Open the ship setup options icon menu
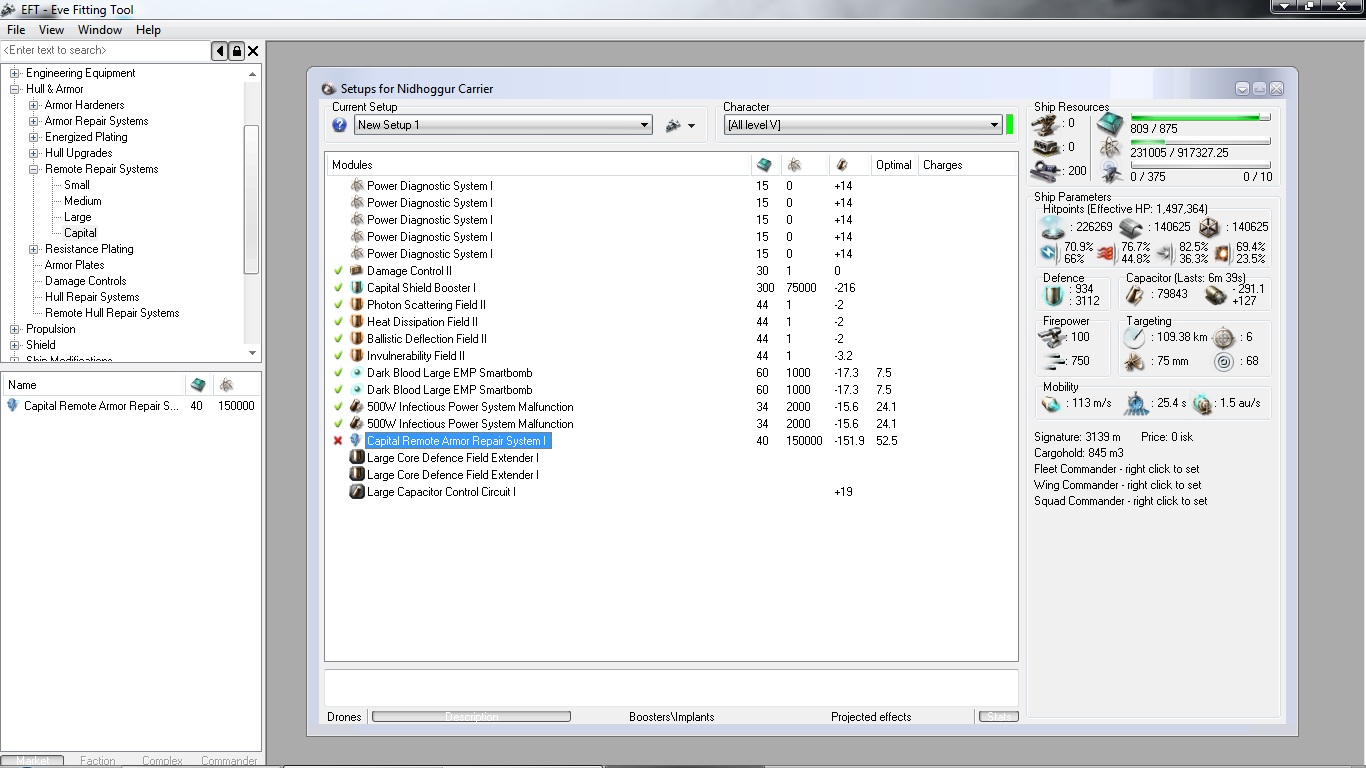 (x=680, y=125)
